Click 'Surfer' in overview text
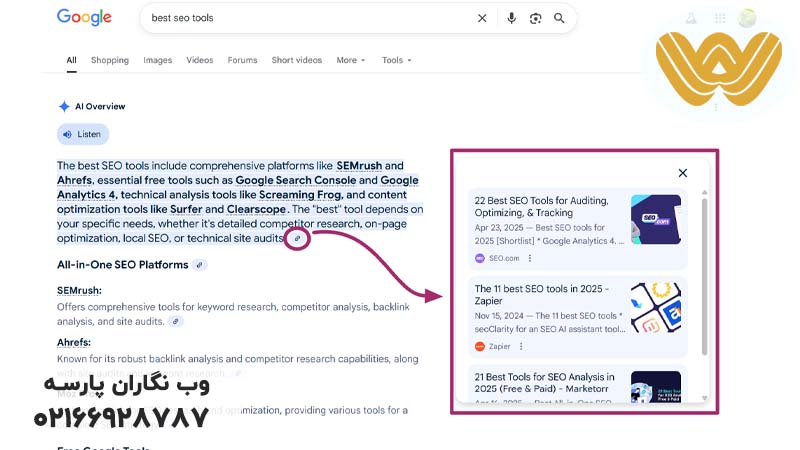 (186, 209)
